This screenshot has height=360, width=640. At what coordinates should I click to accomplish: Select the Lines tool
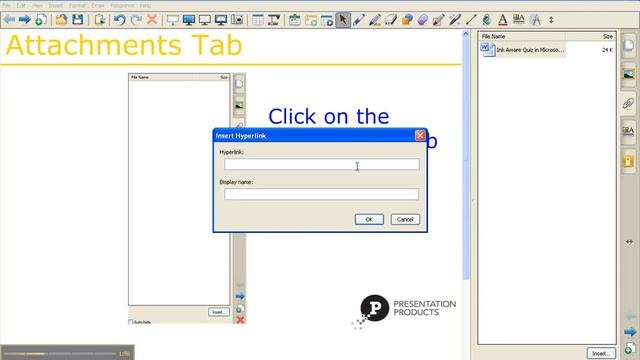coord(471,19)
